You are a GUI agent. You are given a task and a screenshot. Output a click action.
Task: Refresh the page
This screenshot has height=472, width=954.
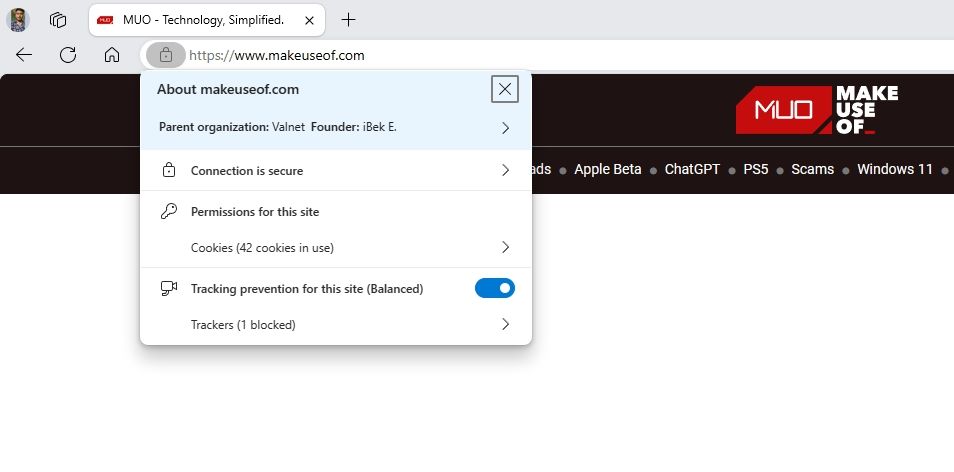(x=68, y=55)
